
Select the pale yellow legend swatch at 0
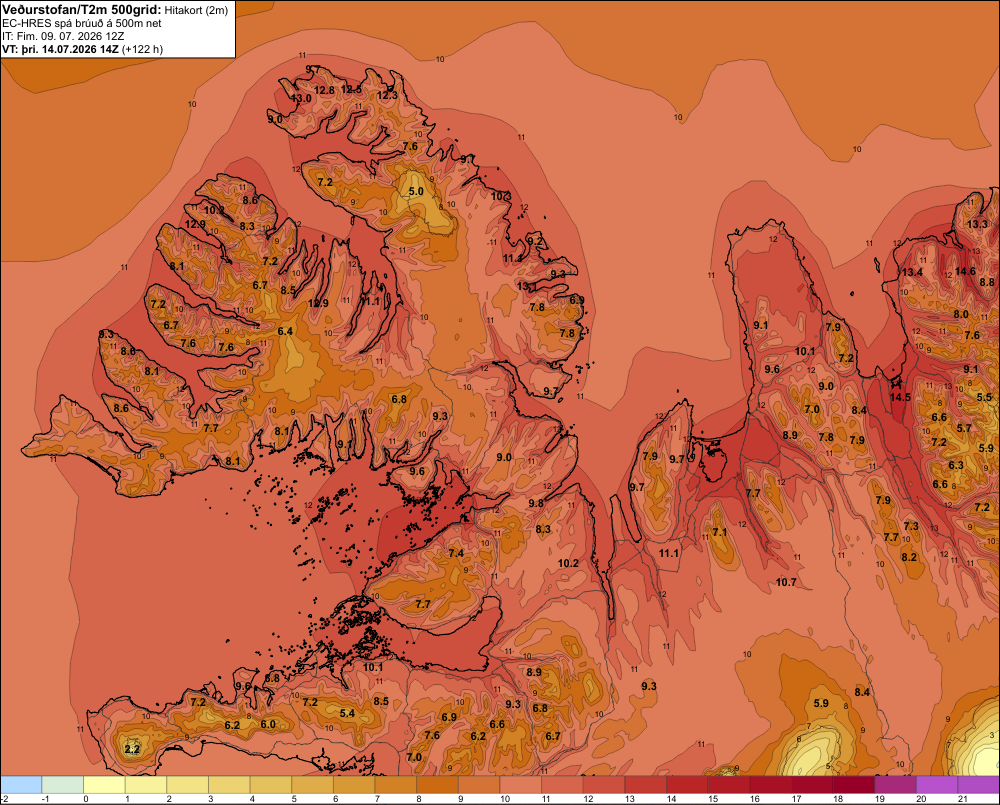[104, 784]
